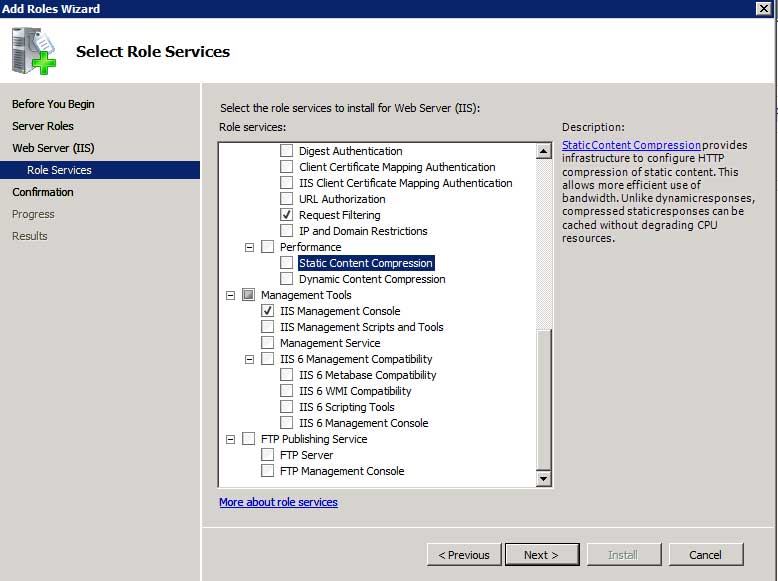Select the Request Filtering label

340,215
